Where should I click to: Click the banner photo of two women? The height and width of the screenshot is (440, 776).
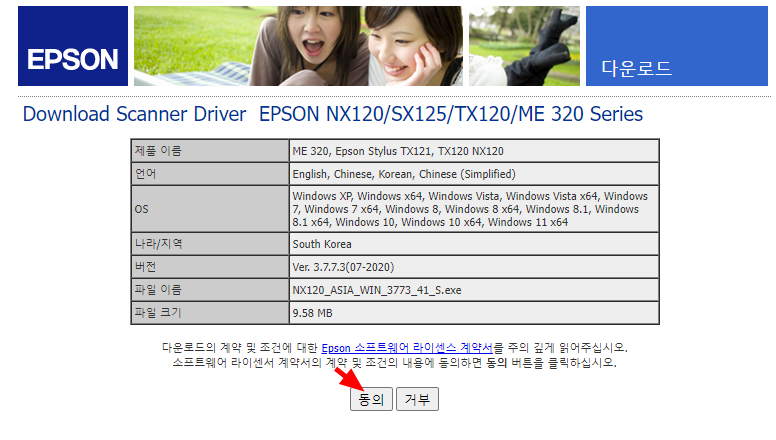click(x=298, y=46)
